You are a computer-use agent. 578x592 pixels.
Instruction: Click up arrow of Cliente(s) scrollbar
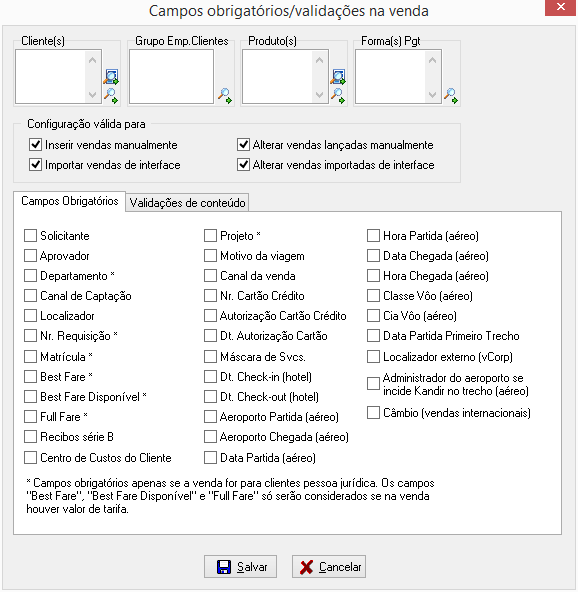coord(92,60)
